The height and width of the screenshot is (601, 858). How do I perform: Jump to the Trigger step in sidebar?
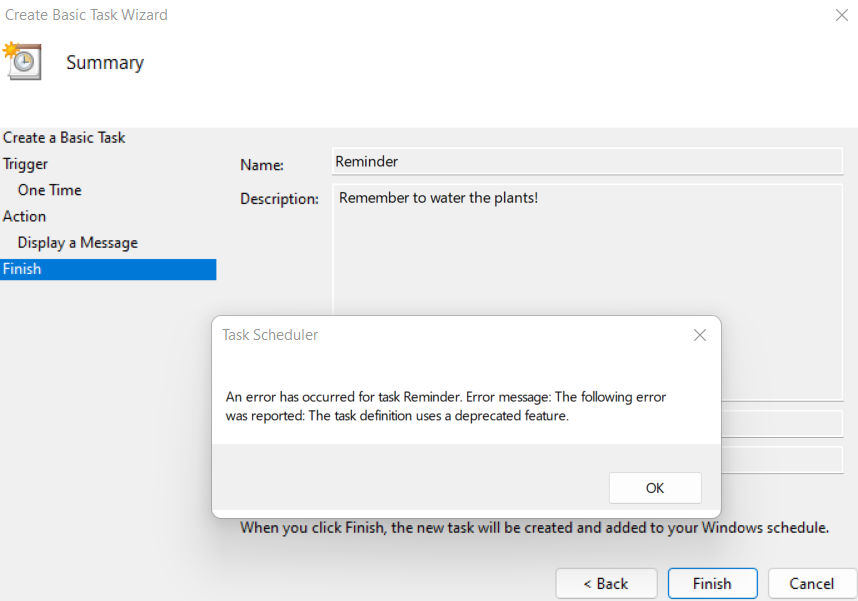[x=26, y=164]
